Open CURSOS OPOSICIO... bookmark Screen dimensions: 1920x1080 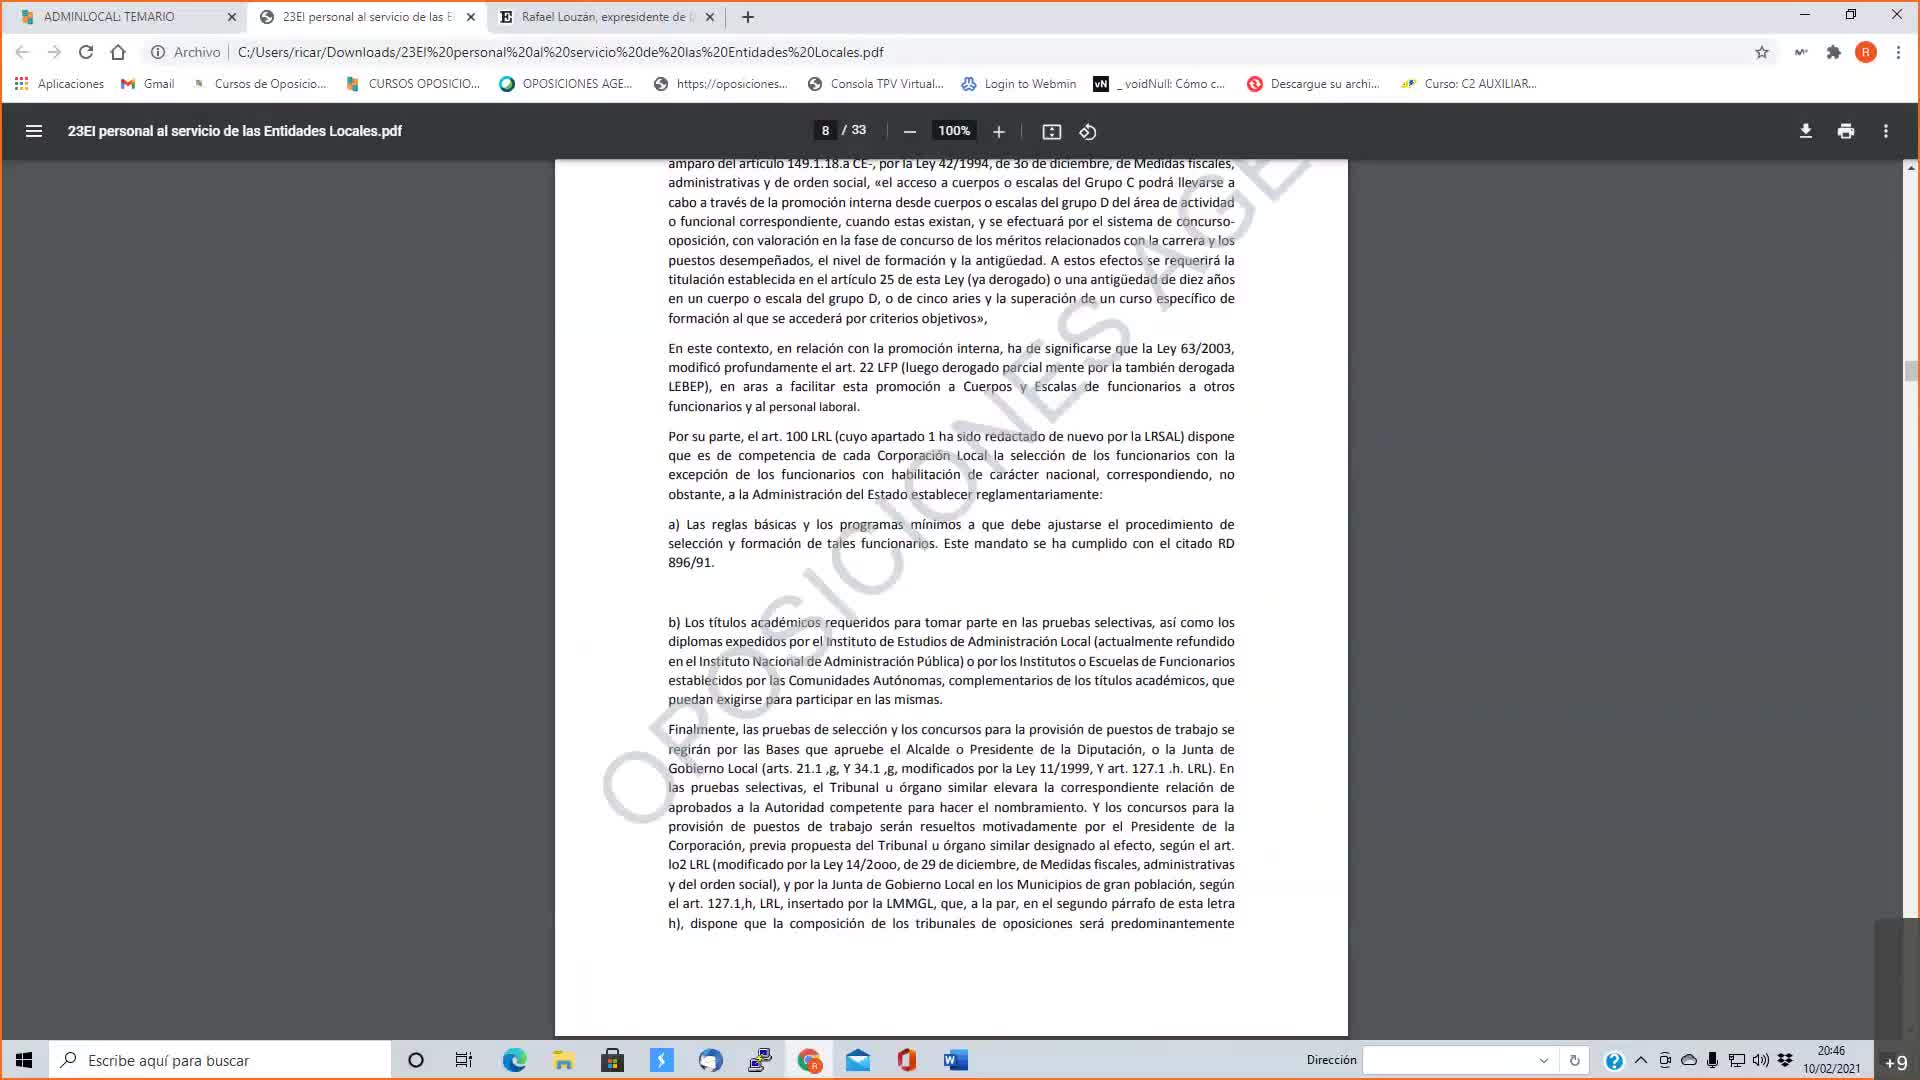[x=413, y=84]
